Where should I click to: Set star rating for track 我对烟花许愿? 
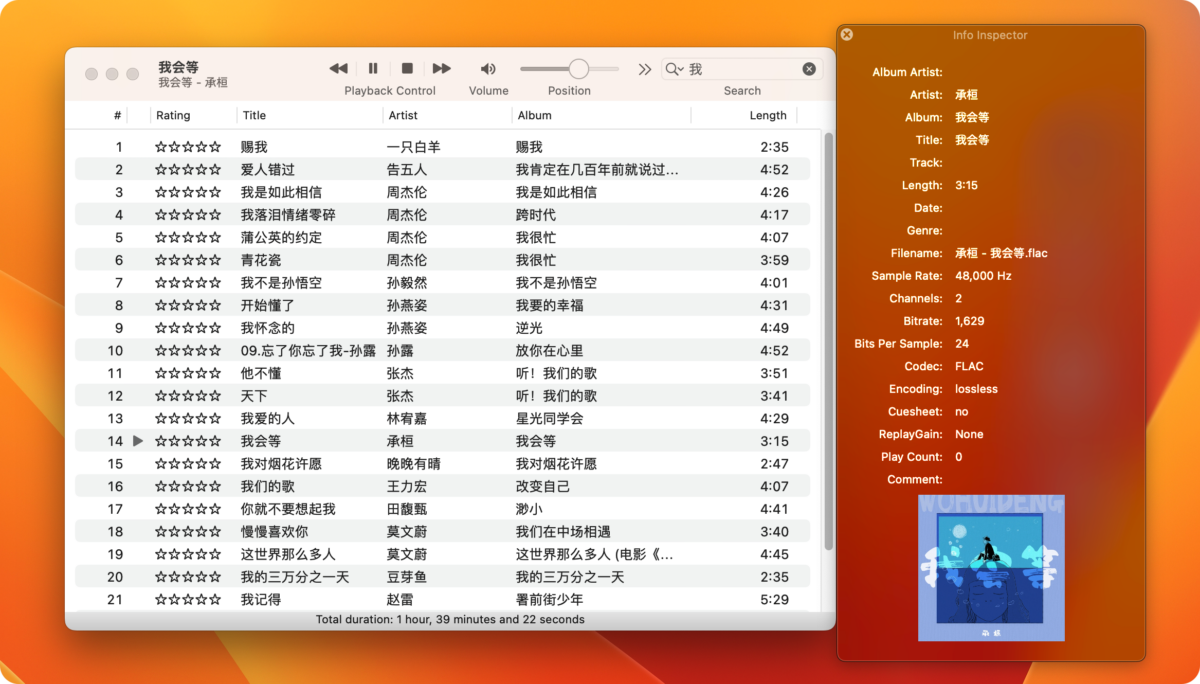point(188,464)
